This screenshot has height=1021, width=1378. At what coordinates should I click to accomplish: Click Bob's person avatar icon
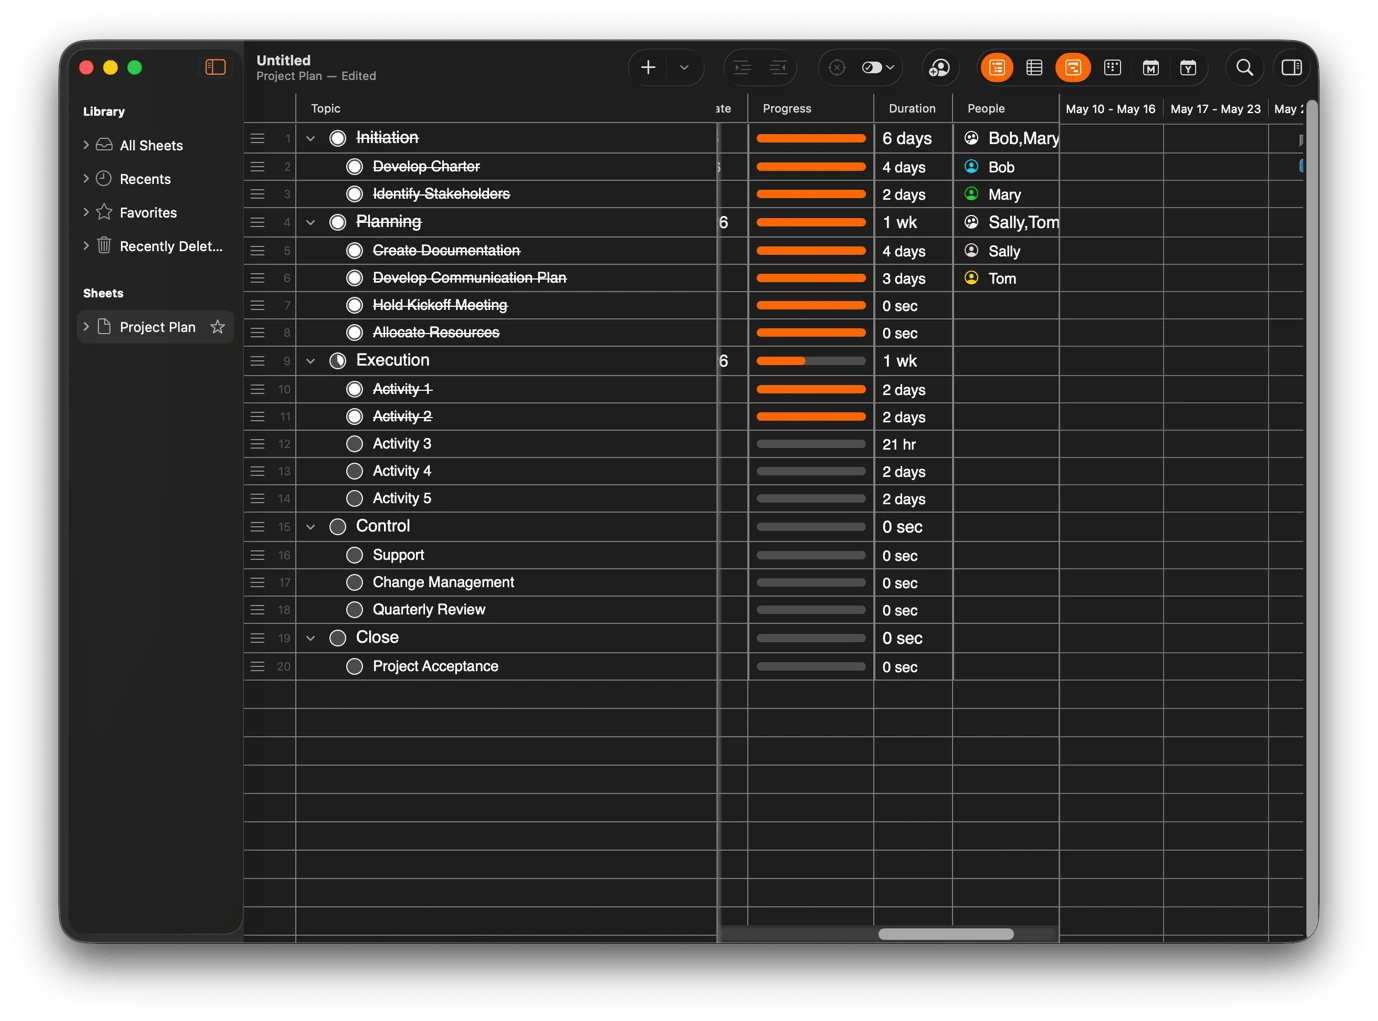click(971, 166)
